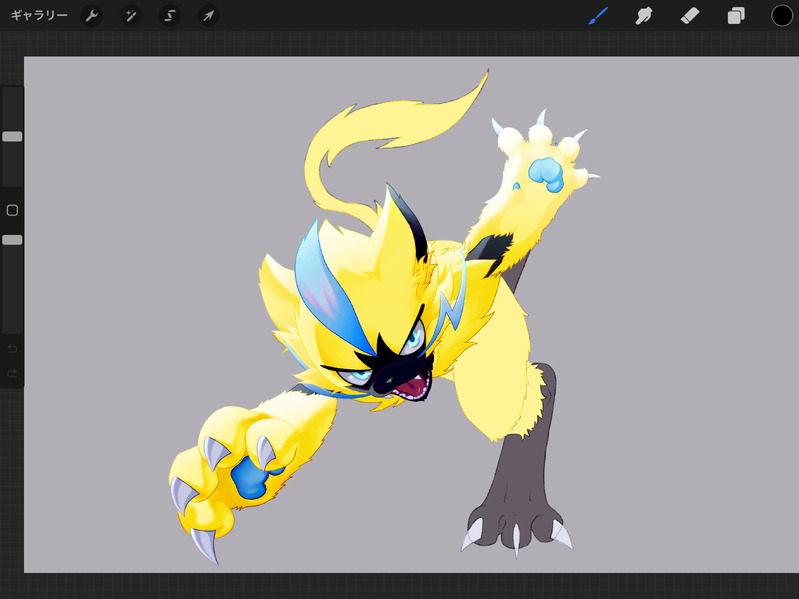Open the black active color picker
Image resolution: width=799 pixels, height=599 pixels.
point(782,16)
